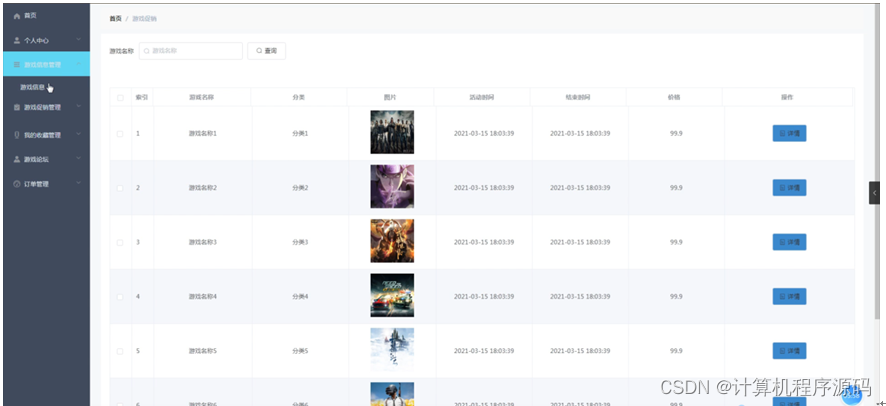Viewport: 886px width, 406px height.
Task: Open the collapsed side handle on right edge
Action: pyautogui.click(x=874, y=193)
